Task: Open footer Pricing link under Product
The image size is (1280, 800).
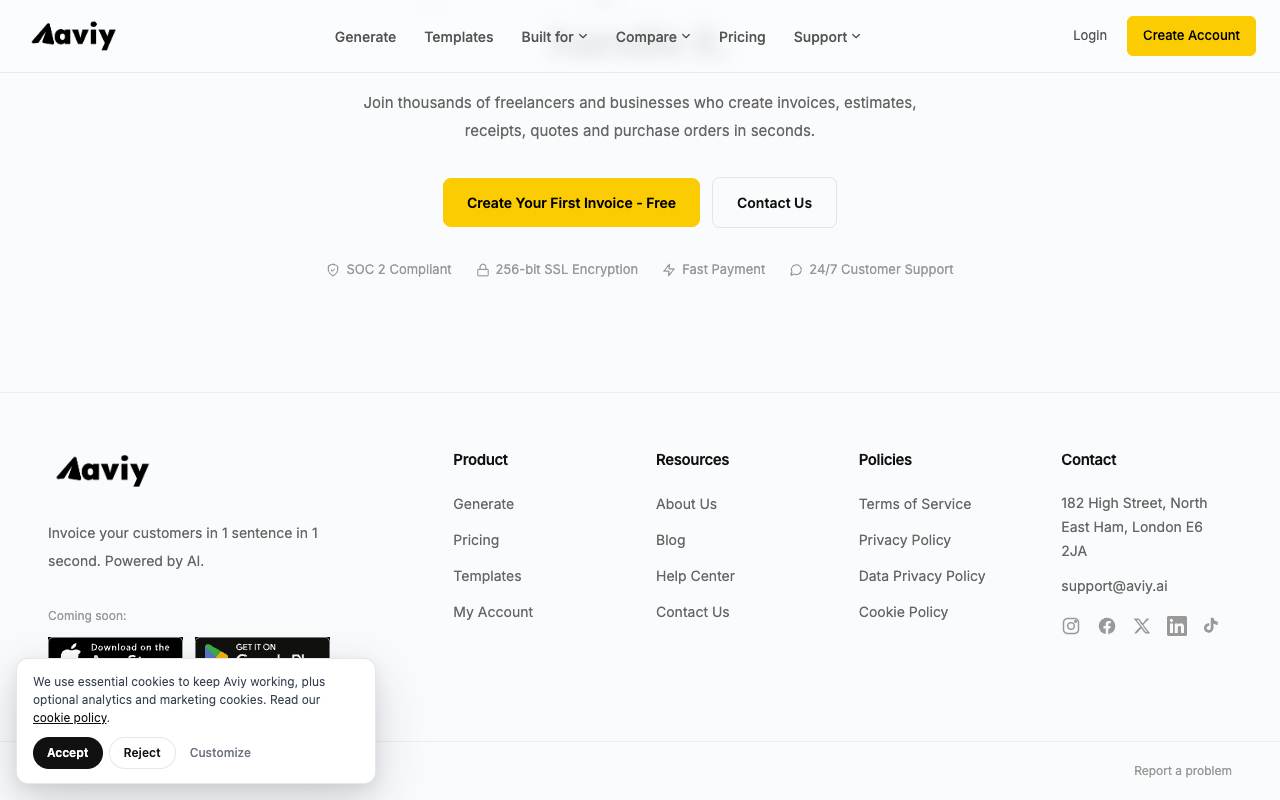Action: coord(476,540)
